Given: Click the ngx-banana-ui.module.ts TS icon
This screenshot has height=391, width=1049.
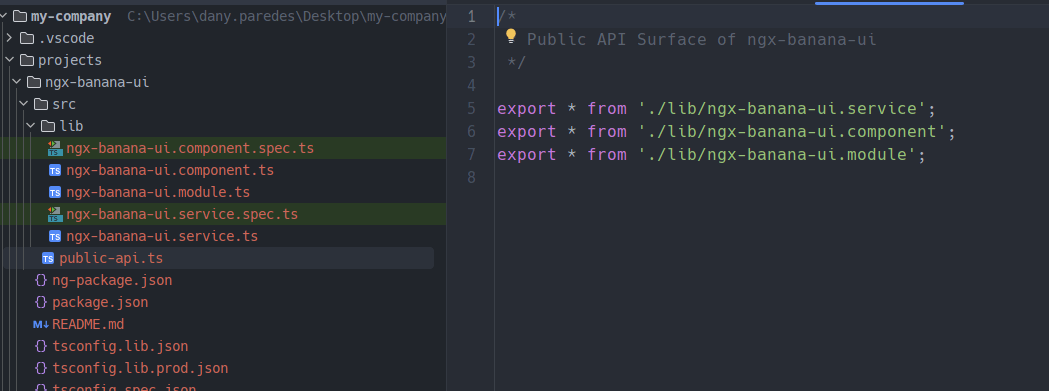Looking at the screenshot, I should tap(55, 193).
